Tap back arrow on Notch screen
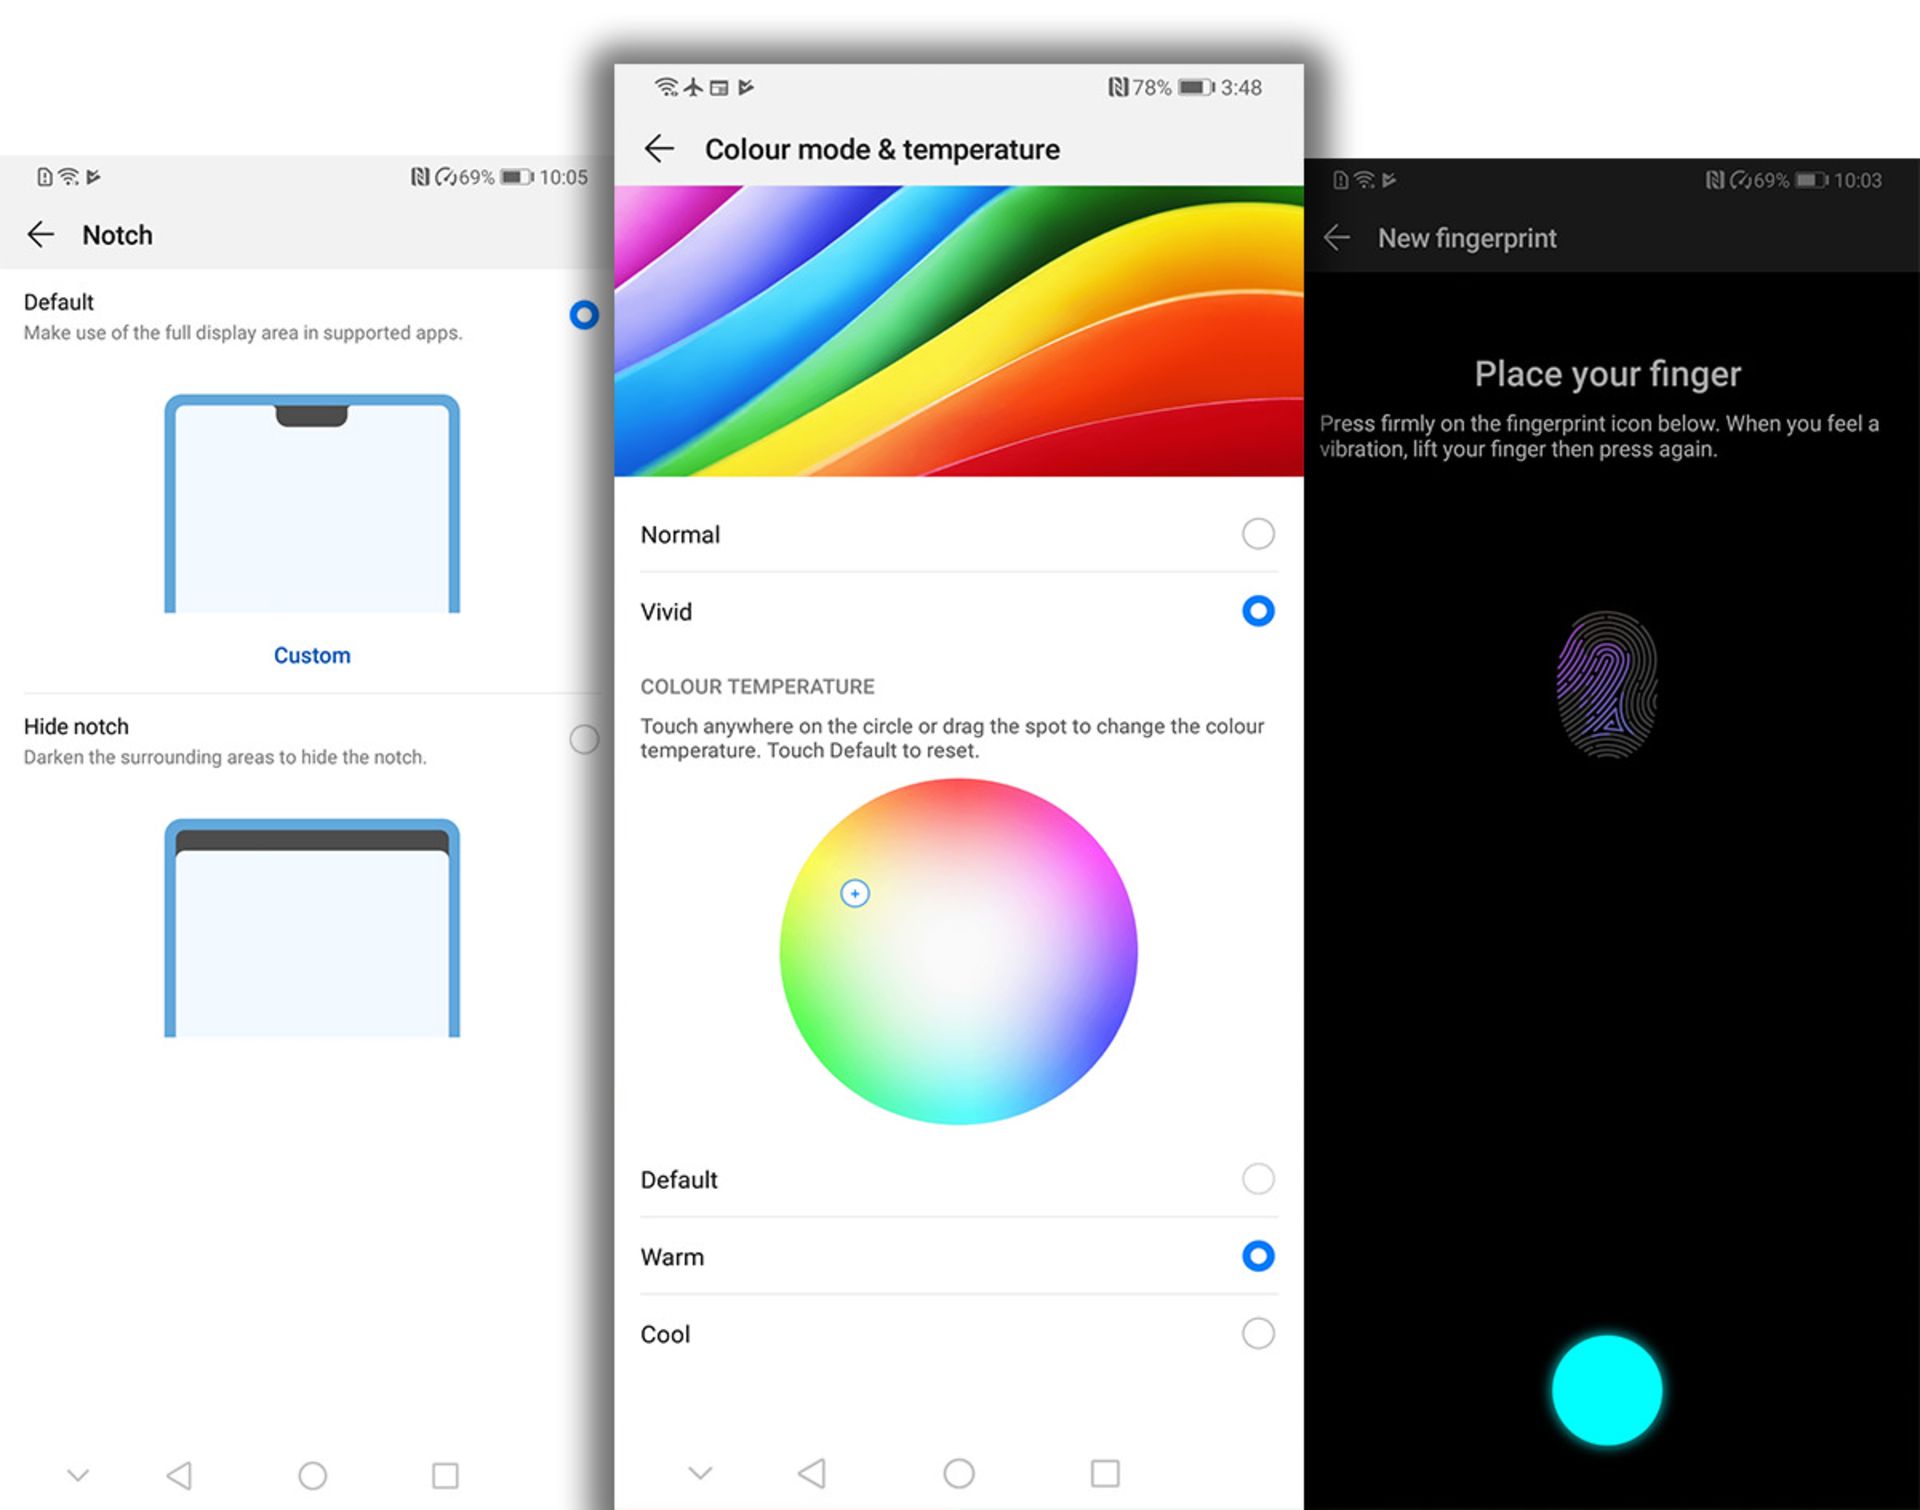This screenshot has width=1920, height=1510. coord(41,235)
